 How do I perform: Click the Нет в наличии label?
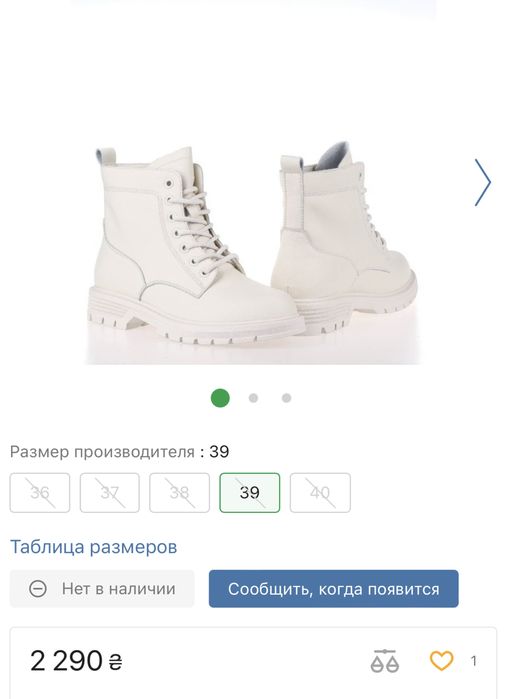click(x=119, y=589)
